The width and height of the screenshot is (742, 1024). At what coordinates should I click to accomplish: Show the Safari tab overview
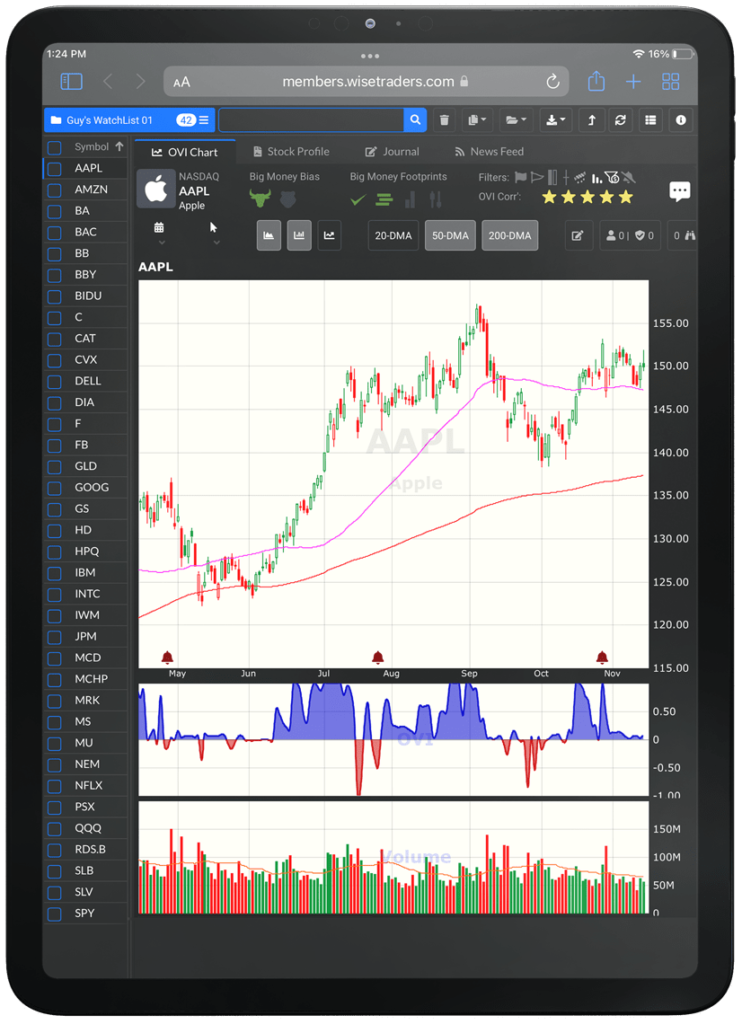pyautogui.click(x=671, y=82)
